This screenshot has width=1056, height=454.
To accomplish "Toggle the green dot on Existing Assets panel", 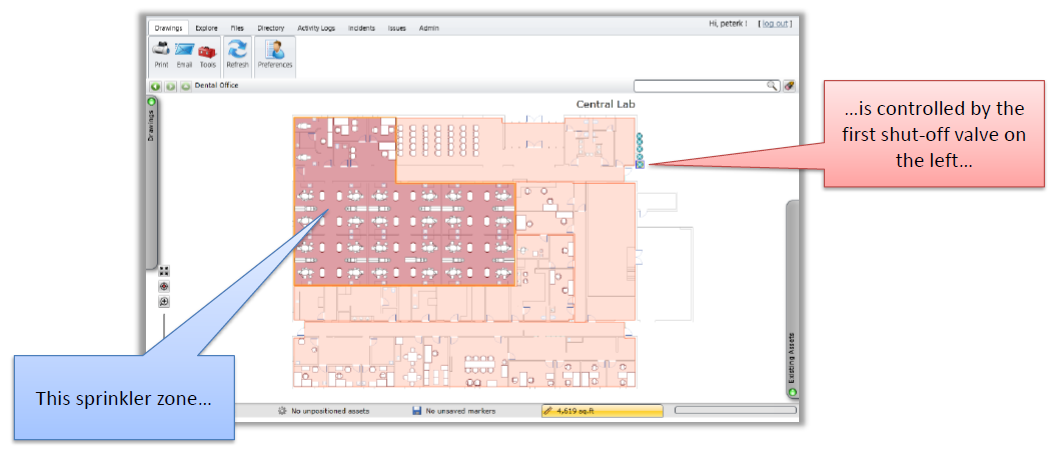I will point(793,393).
